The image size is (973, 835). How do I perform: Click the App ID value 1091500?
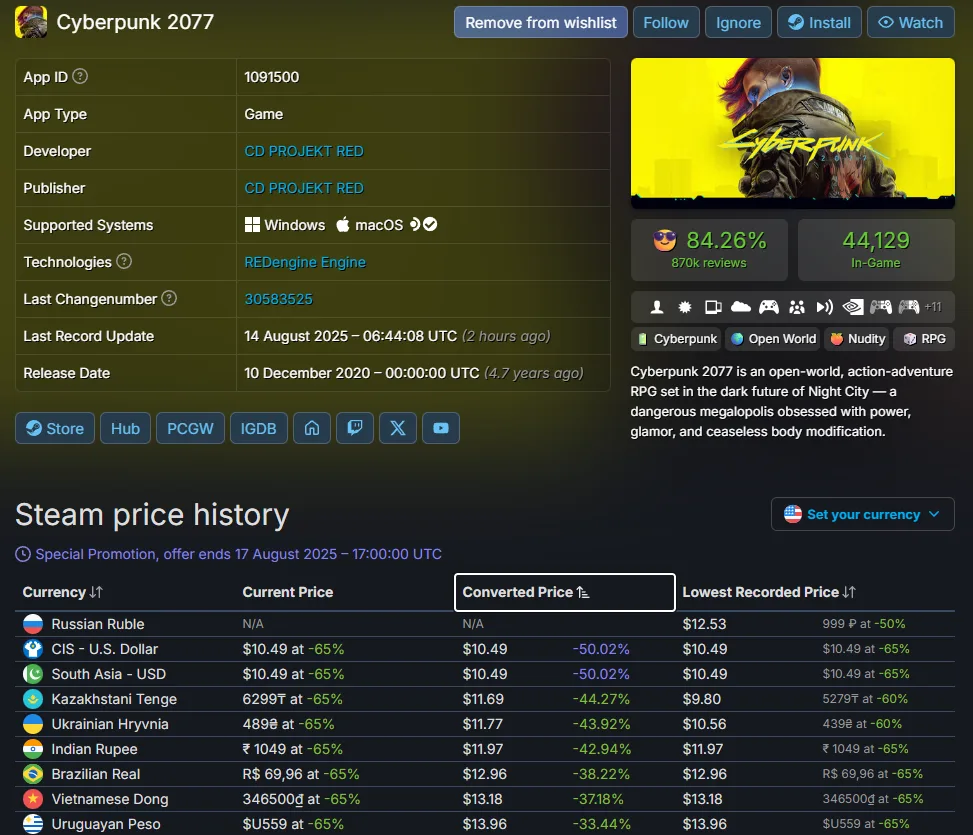coord(272,77)
